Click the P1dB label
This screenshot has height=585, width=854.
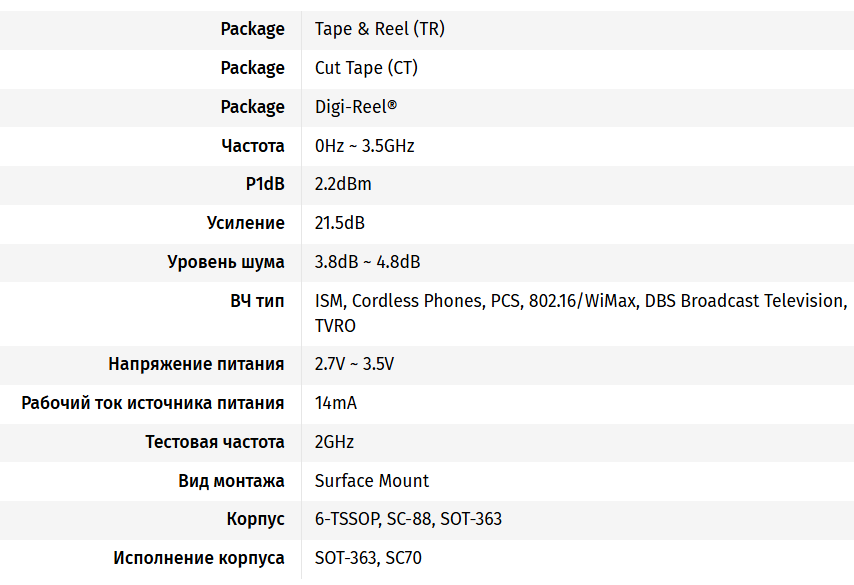[x=265, y=185]
